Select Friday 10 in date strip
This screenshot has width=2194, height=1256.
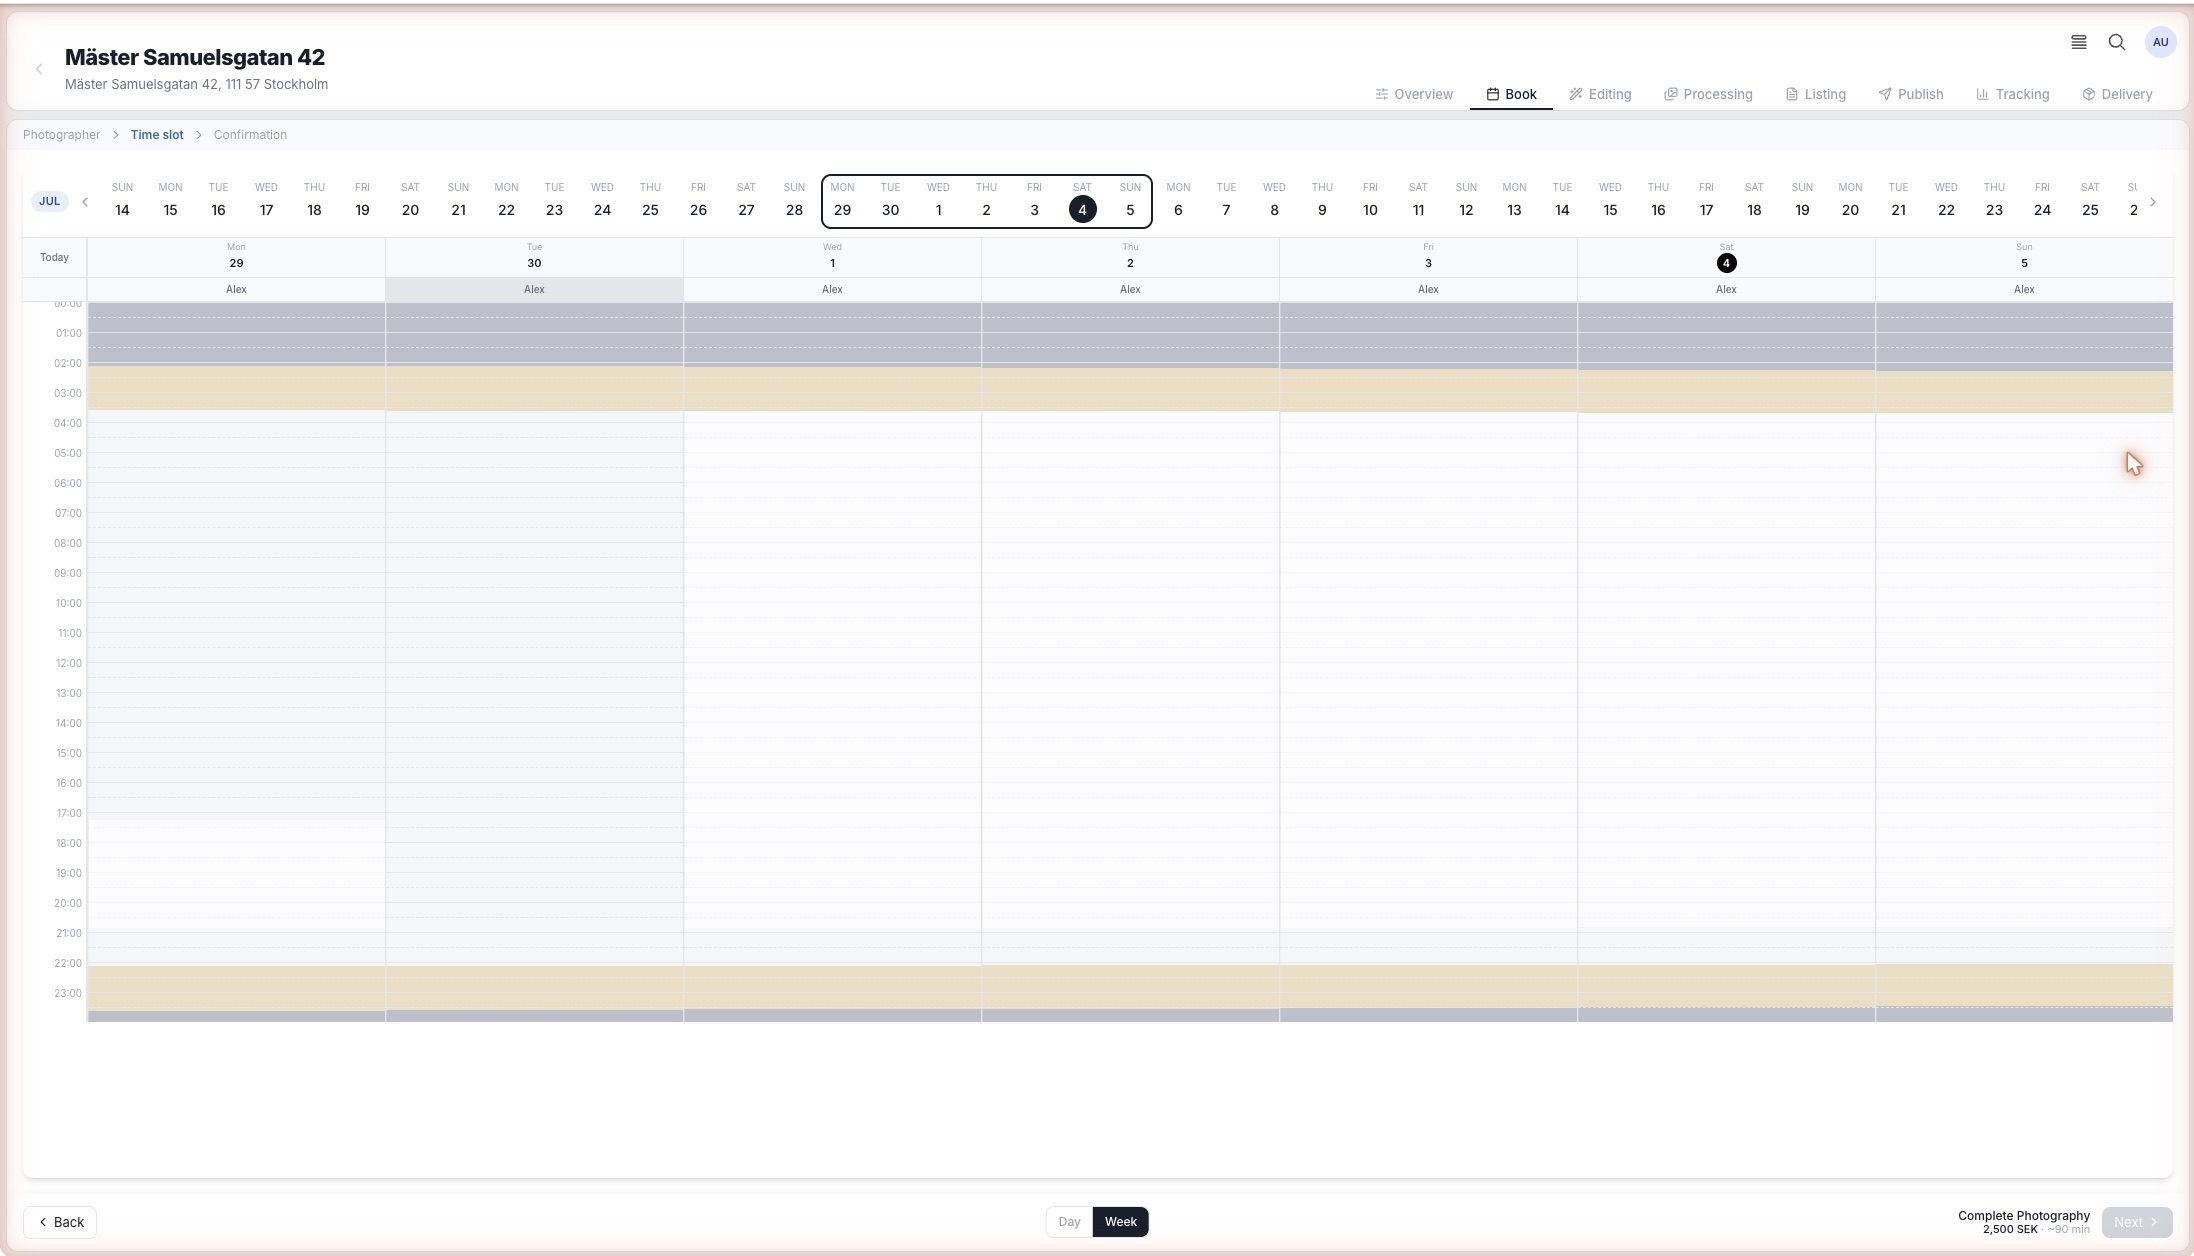click(x=1370, y=200)
